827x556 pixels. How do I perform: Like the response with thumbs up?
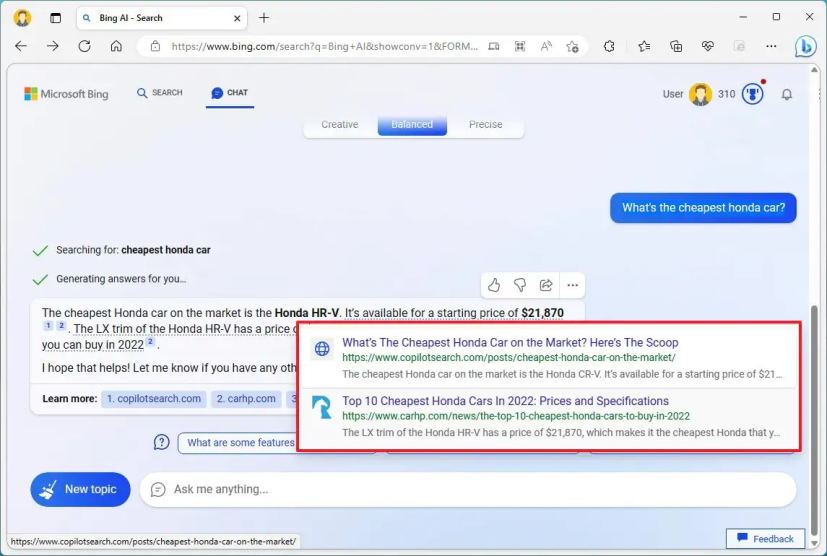point(494,285)
